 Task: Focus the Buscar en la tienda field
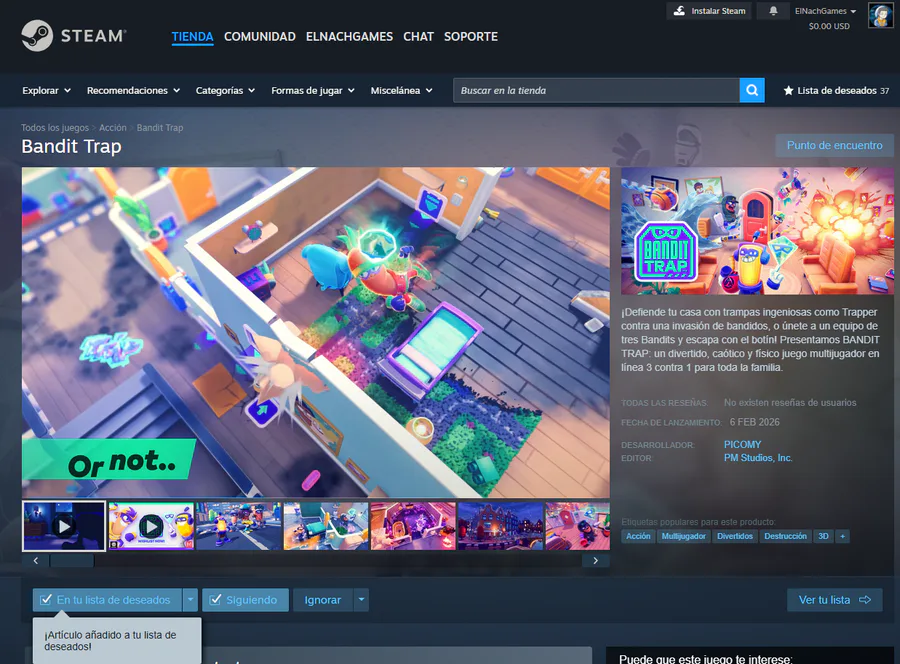click(x=596, y=91)
